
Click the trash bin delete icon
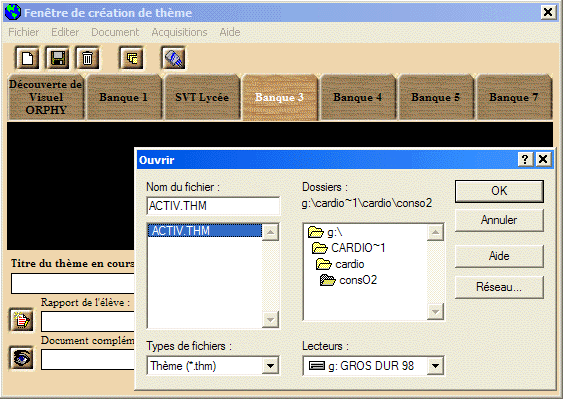(87, 58)
